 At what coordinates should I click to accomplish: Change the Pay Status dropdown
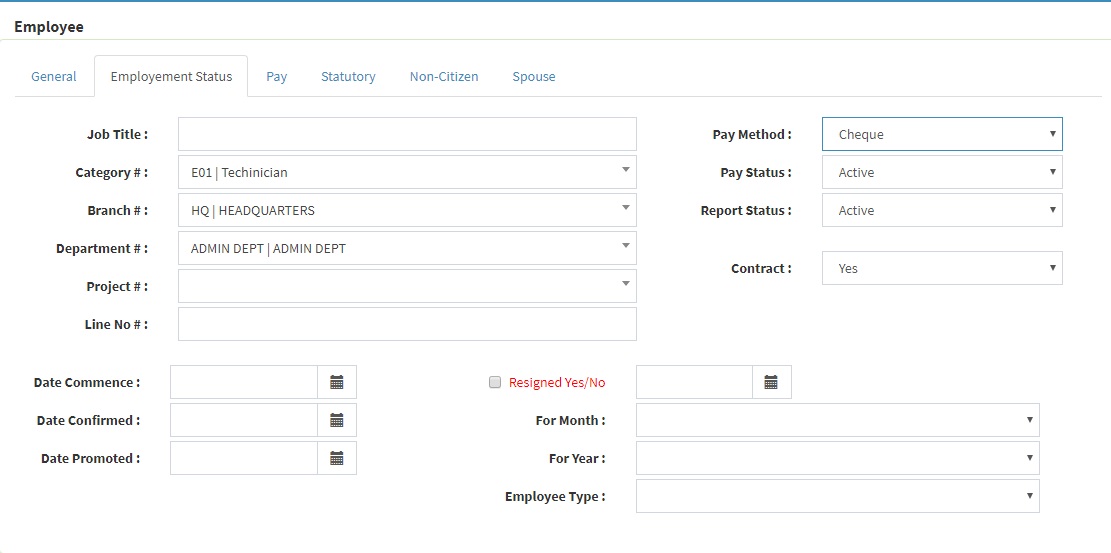tap(942, 172)
